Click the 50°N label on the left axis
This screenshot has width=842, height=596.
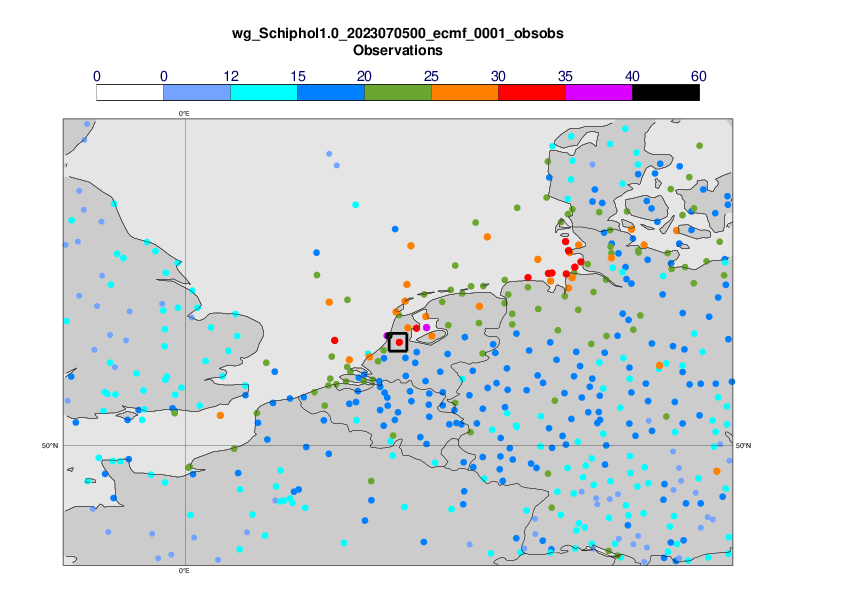point(50,446)
